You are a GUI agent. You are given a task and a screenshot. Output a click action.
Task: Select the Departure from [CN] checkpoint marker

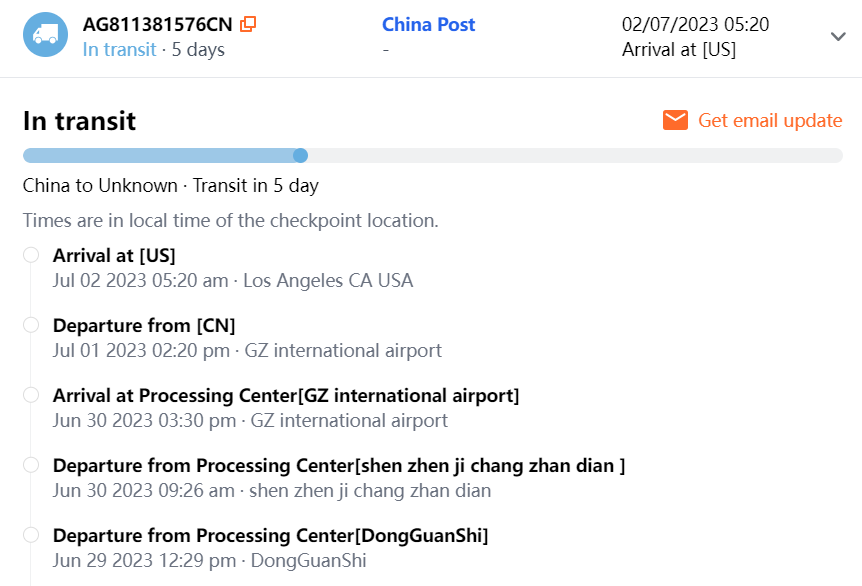click(x=31, y=325)
